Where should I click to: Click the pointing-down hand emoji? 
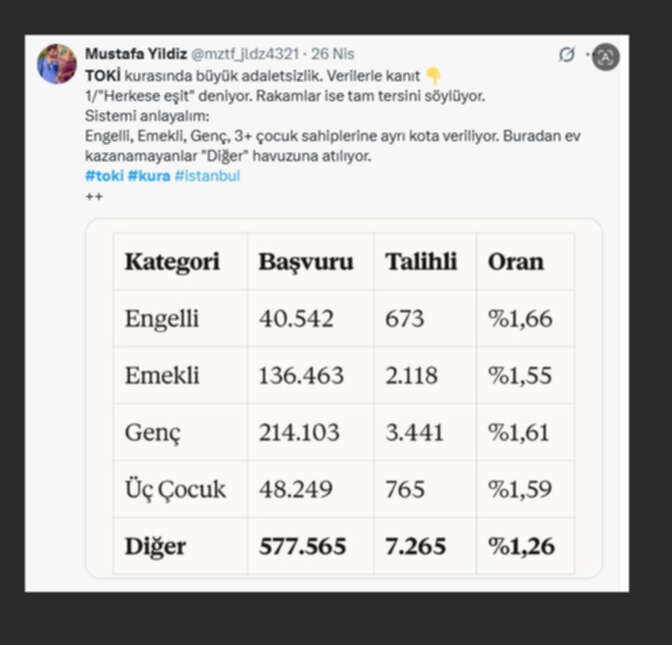[x=433, y=75]
